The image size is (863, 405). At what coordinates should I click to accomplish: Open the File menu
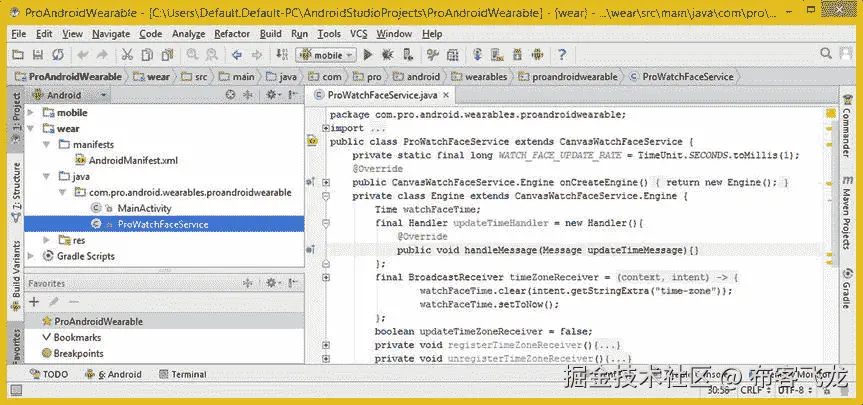point(19,34)
